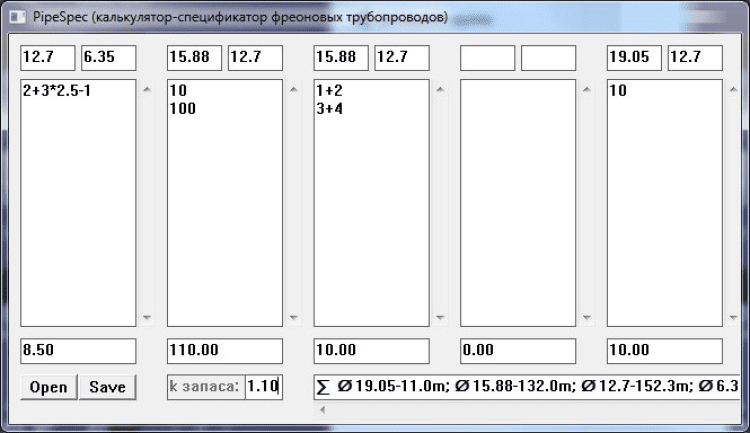Click the Open button
The image size is (750, 433).
49,387
